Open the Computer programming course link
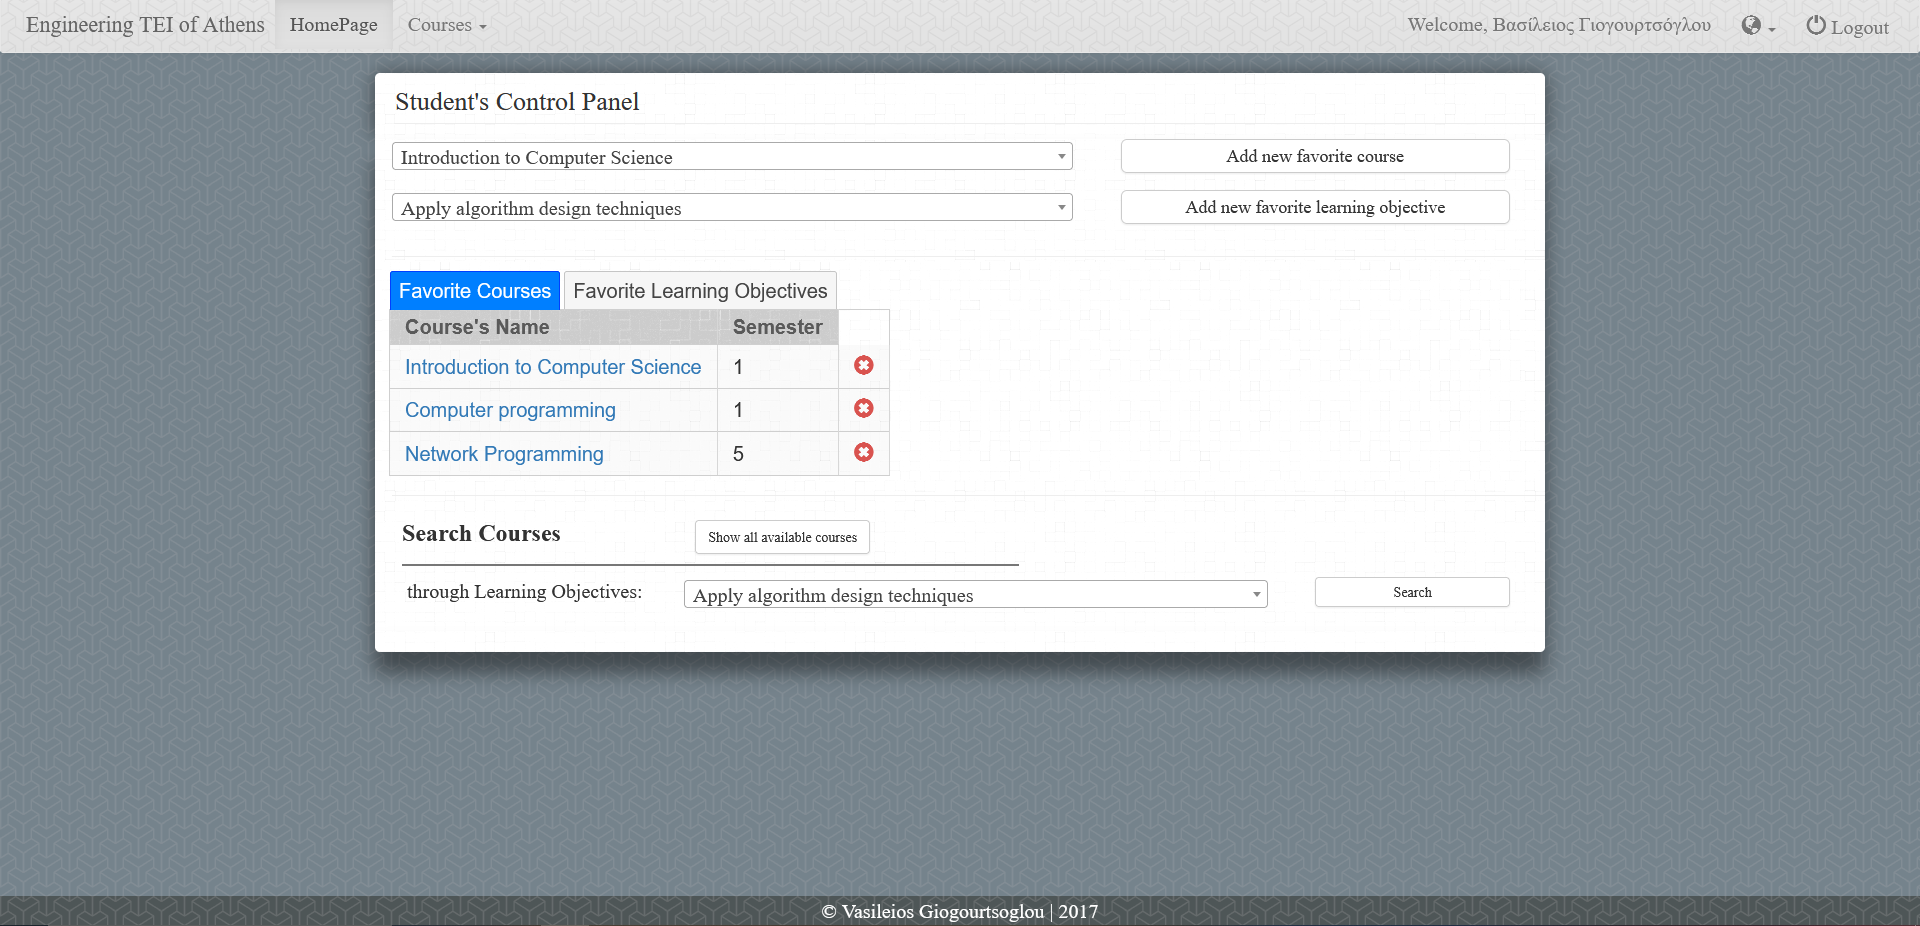 (510, 410)
